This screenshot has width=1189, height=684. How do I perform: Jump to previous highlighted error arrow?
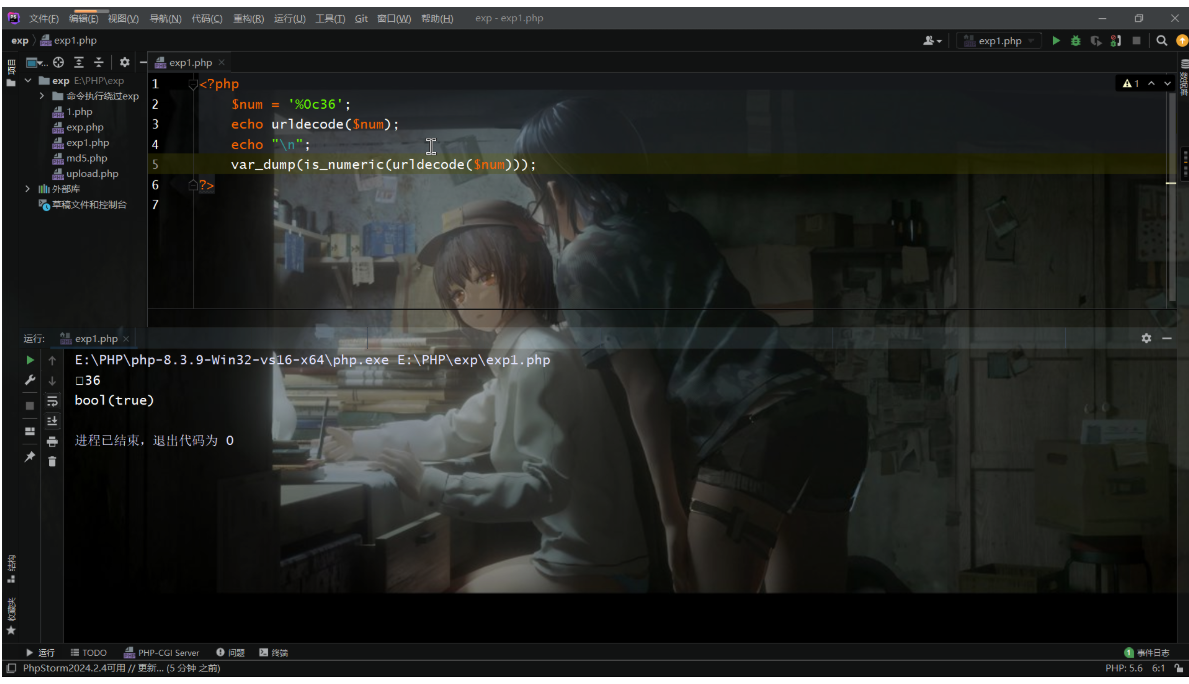click(1151, 83)
